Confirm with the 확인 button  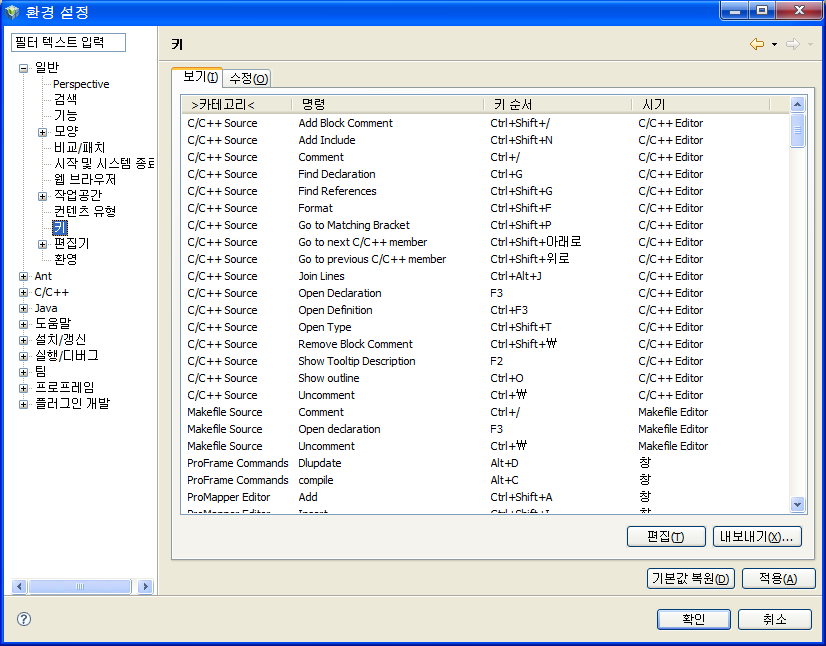[x=694, y=619]
